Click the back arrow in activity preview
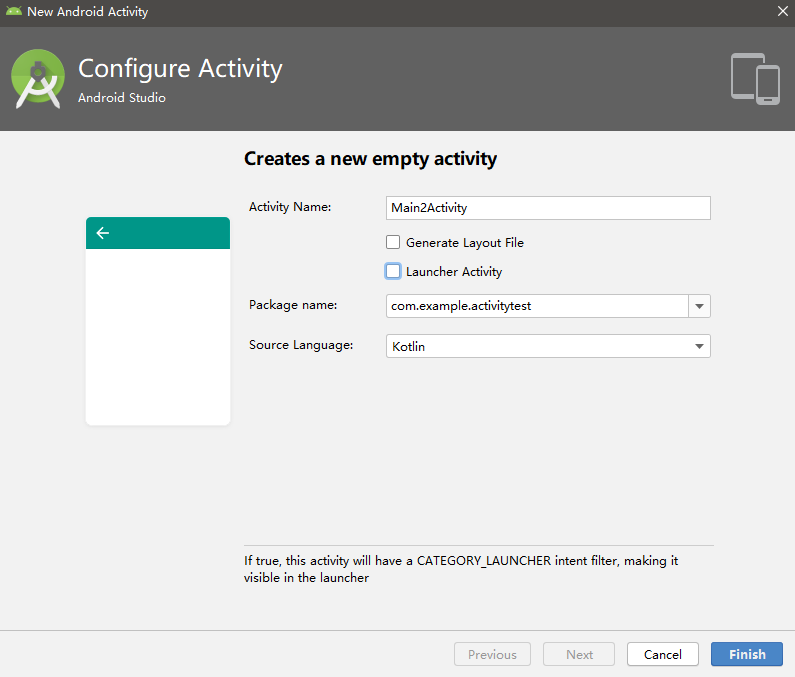This screenshot has width=795, height=677. point(102,233)
